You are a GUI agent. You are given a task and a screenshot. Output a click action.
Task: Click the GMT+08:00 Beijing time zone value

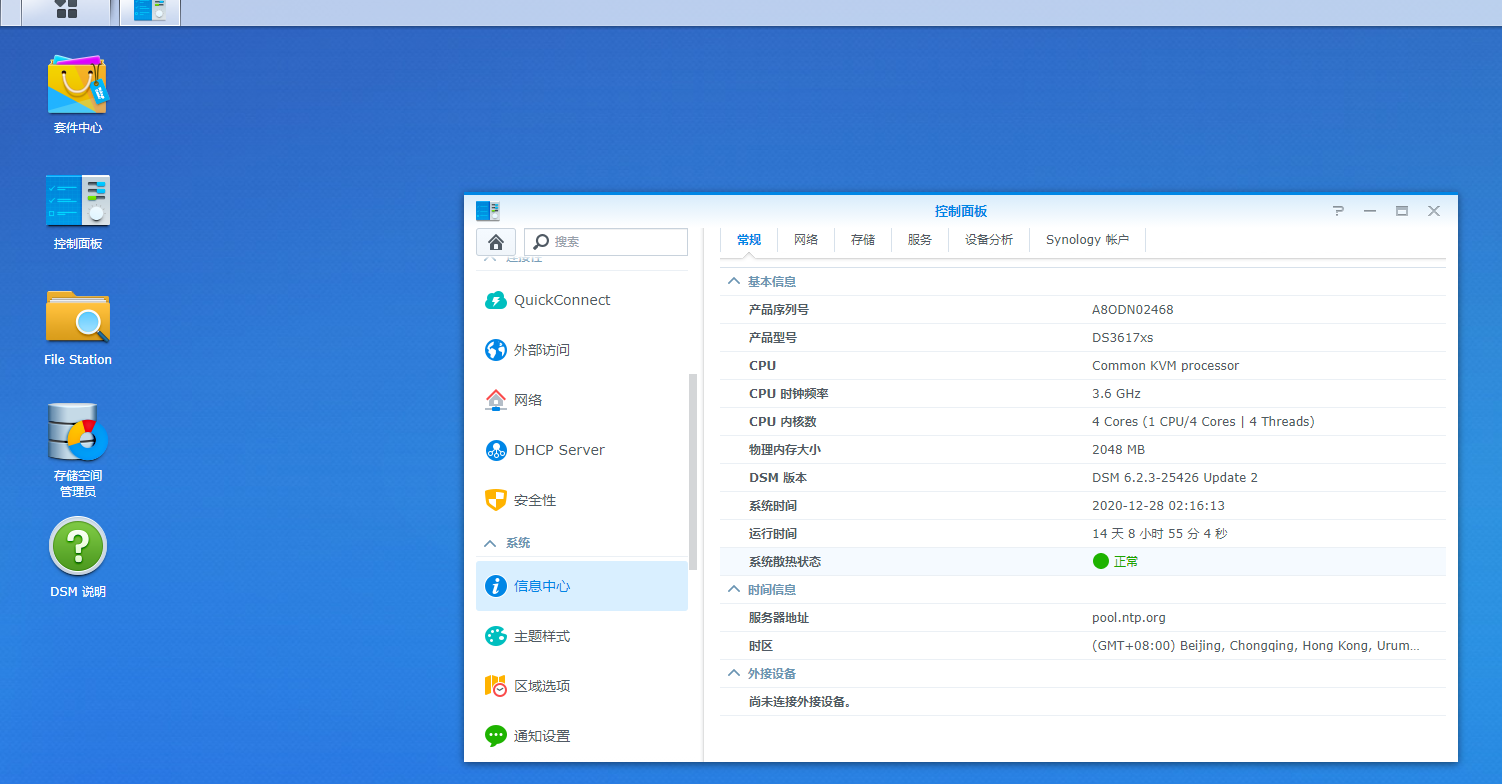1255,646
